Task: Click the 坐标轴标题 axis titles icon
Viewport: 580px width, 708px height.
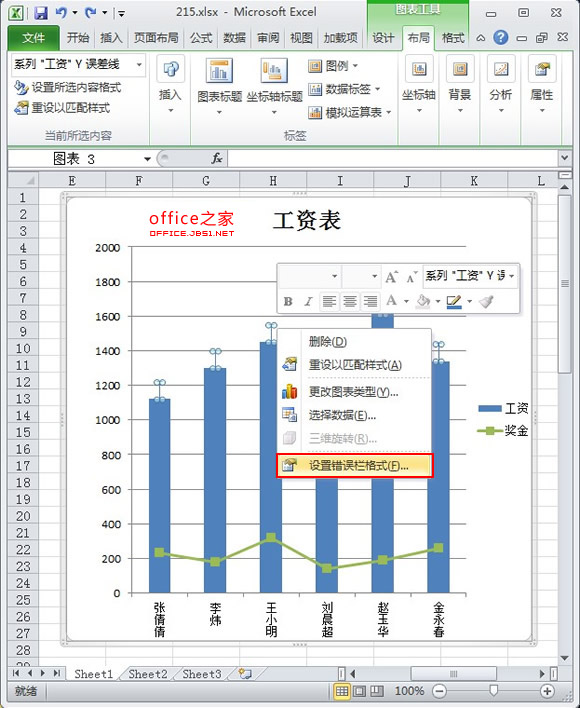Action: click(274, 70)
